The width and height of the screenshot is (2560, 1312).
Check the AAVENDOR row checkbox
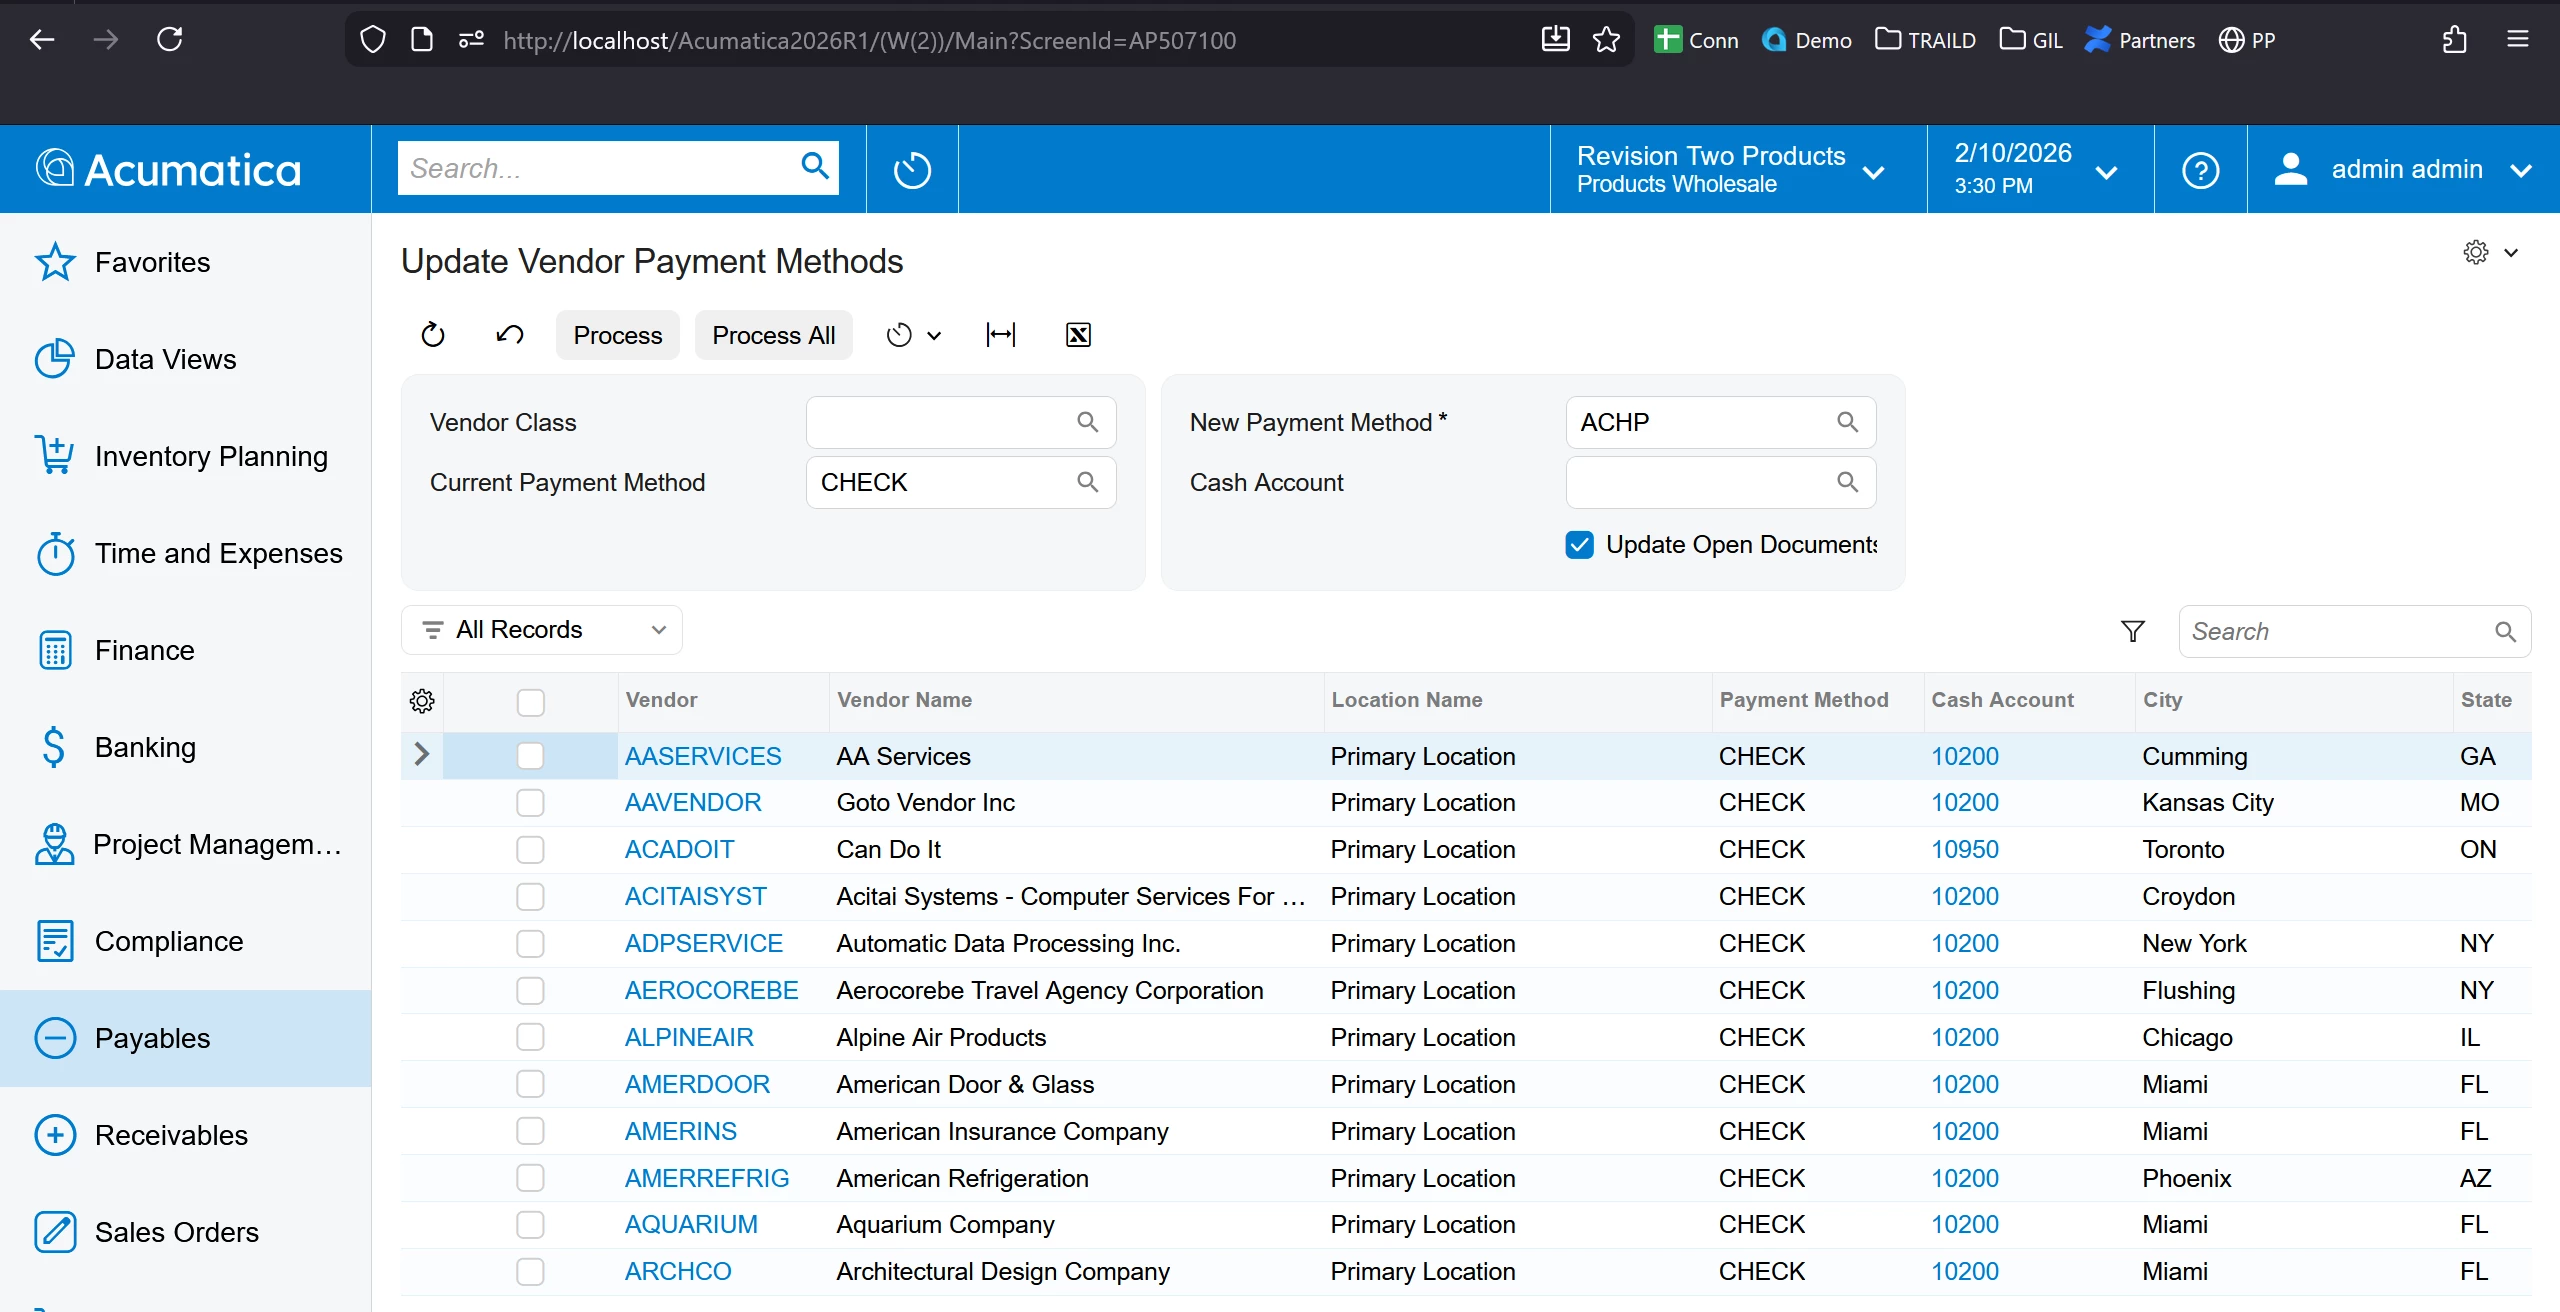pos(530,803)
